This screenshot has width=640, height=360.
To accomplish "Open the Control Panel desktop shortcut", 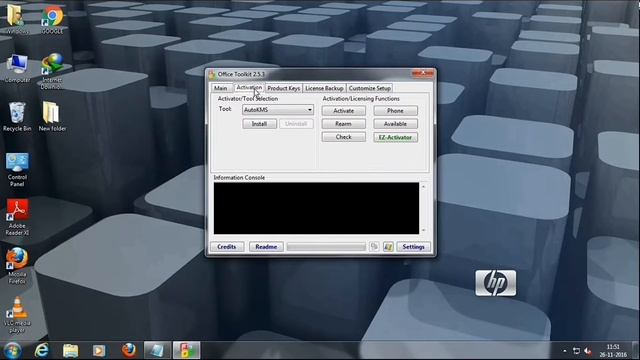I will (x=17, y=170).
